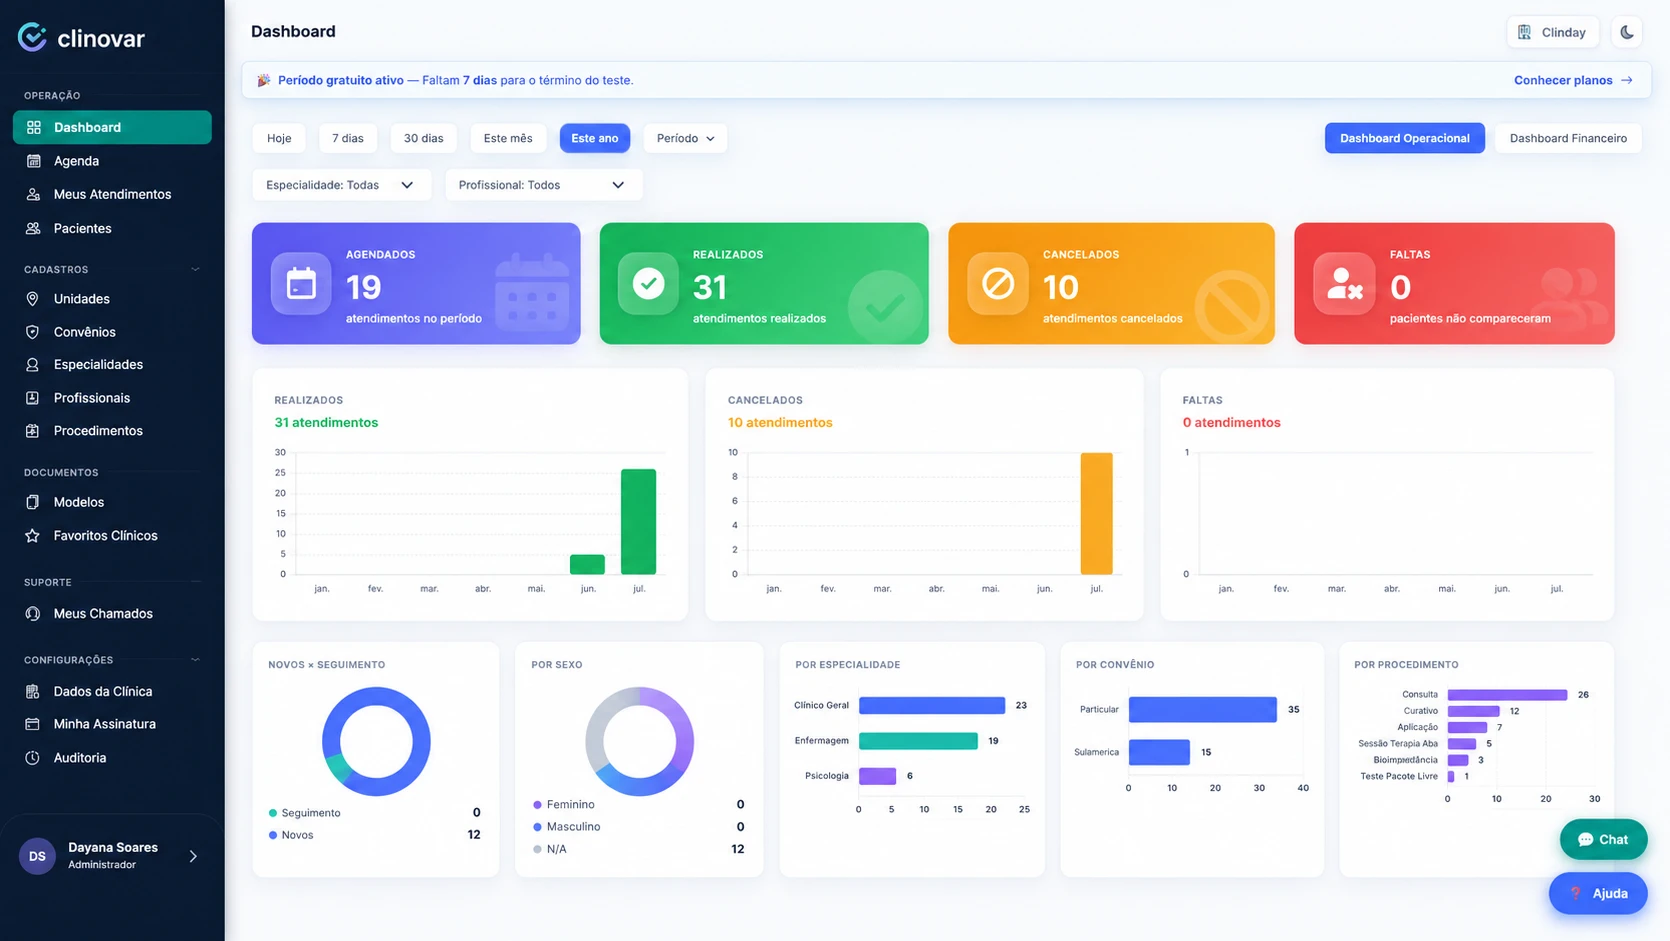Image resolution: width=1670 pixels, height=941 pixels.
Task: Open the Ajuda help button
Action: (x=1598, y=894)
